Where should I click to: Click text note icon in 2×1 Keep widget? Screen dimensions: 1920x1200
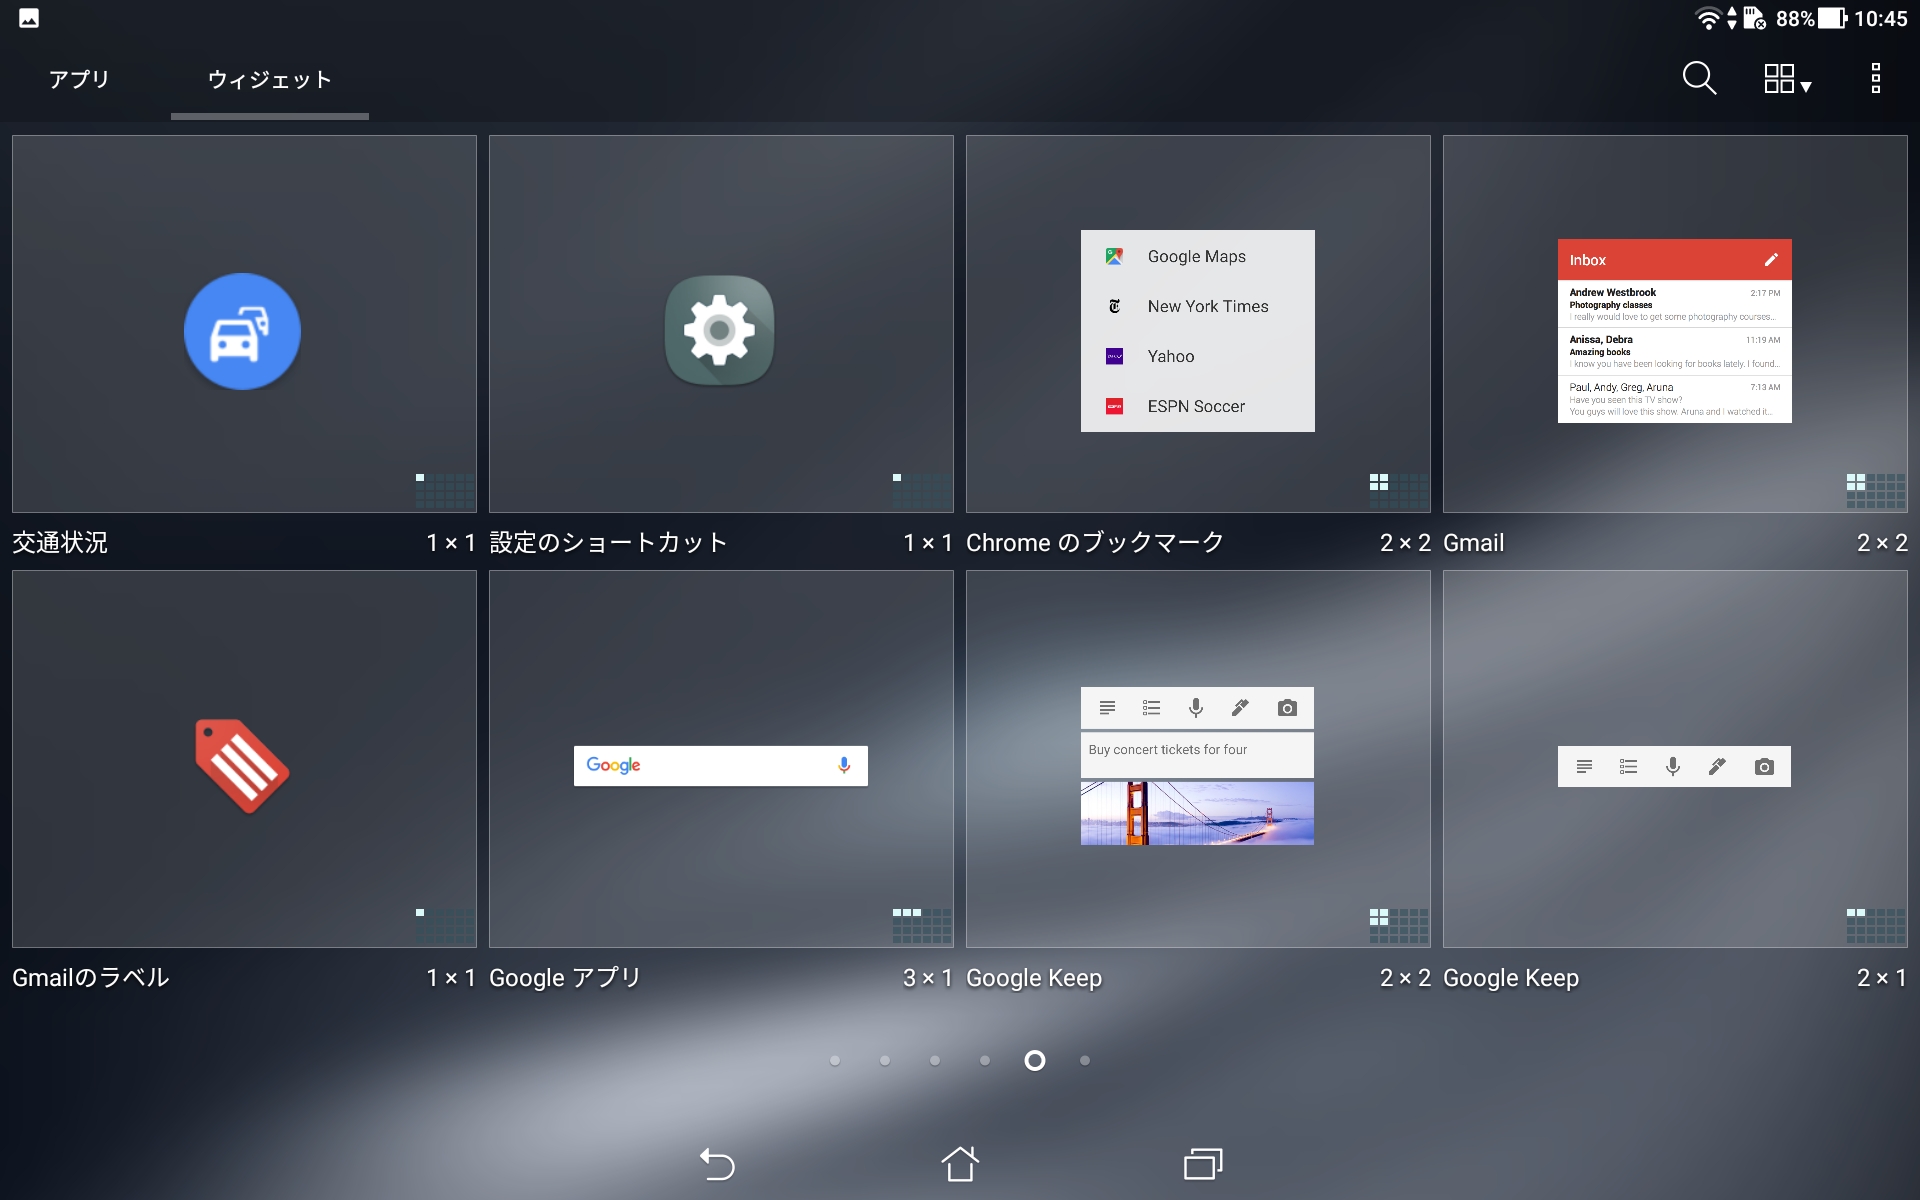[1584, 767]
